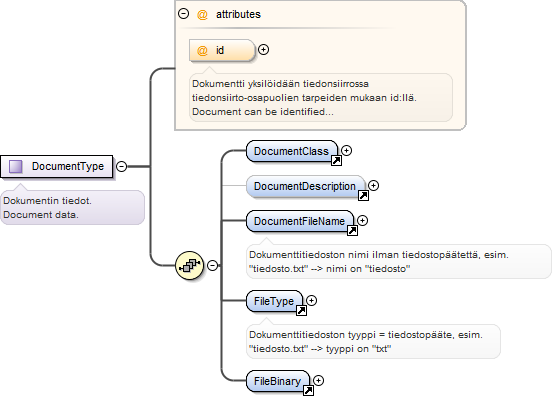This screenshot has width=559, height=397.
Task: Click the sequence compositor icon
Action: [x=190, y=265]
